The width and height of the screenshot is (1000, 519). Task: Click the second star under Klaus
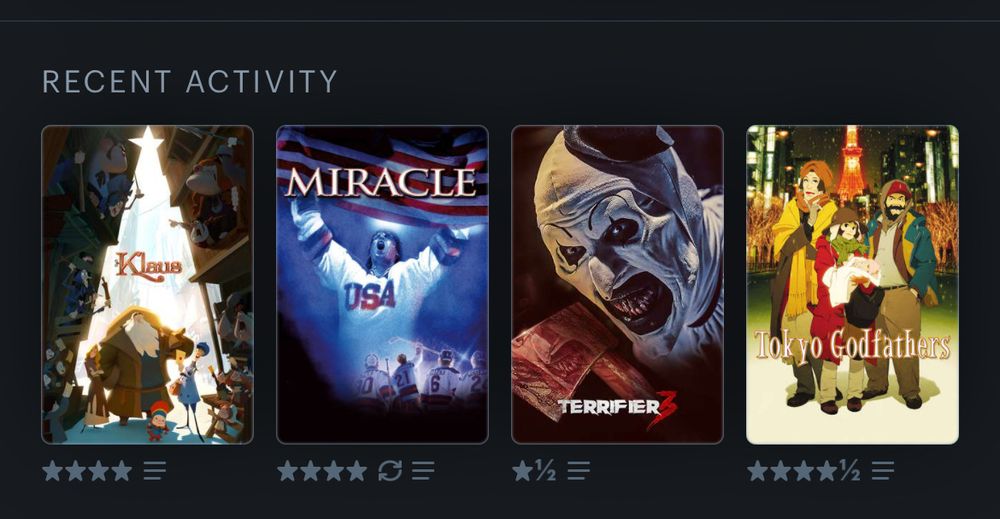[76, 471]
